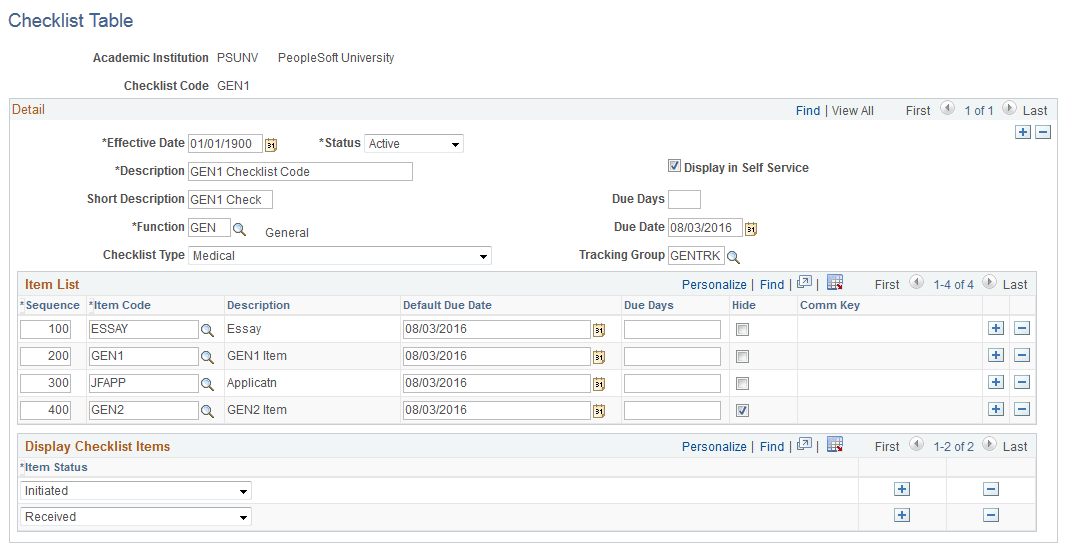Click the Tracking Group field GENTRK
The height and width of the screenshot is (549, 1067).
pos(696,256)
